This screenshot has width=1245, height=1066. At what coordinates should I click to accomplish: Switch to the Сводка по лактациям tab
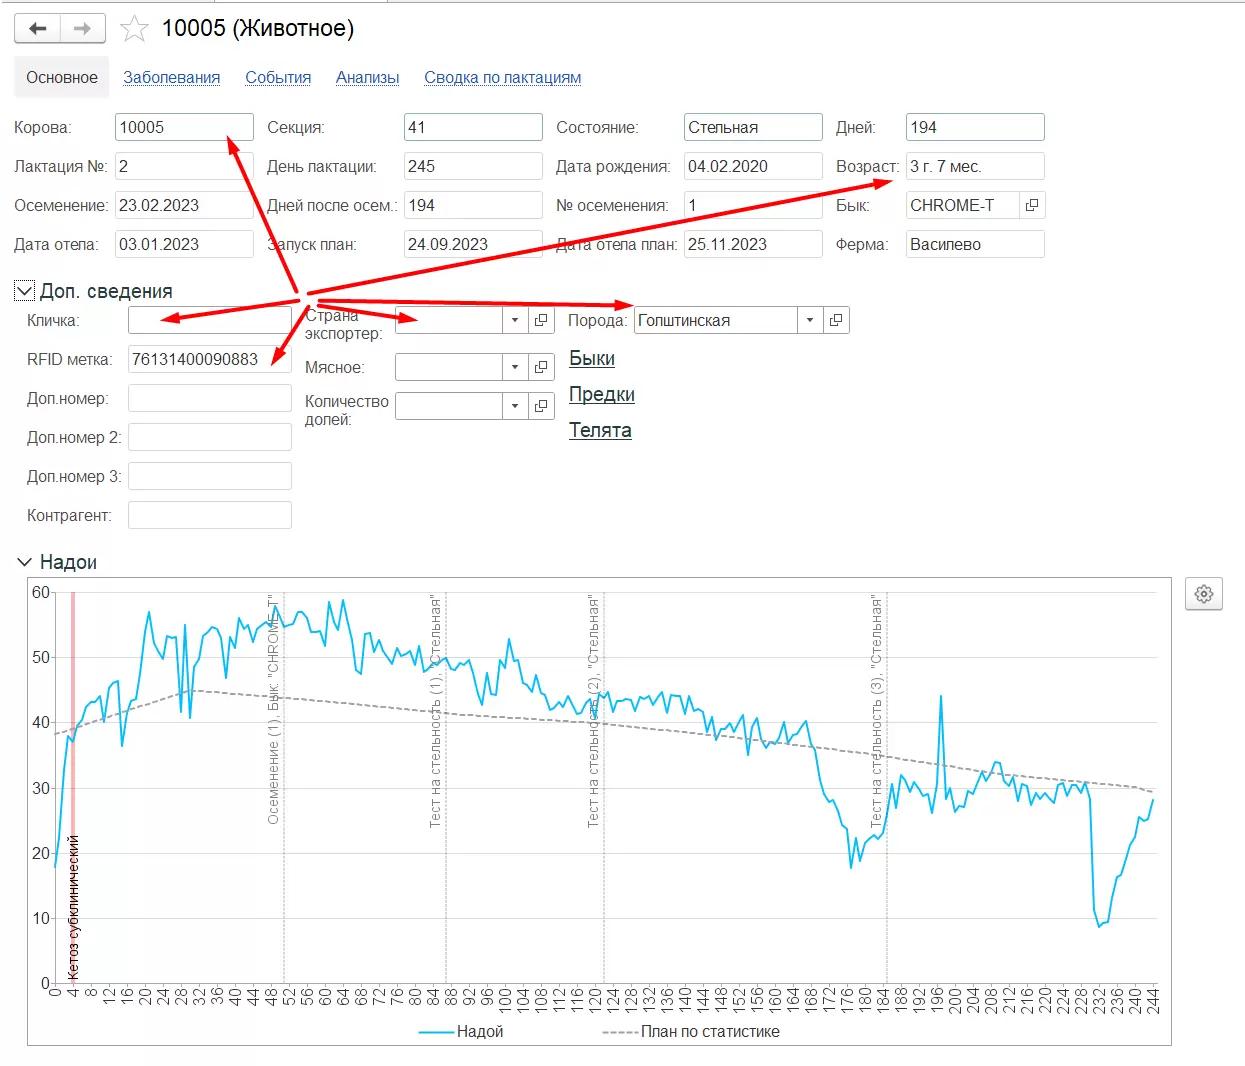(x=502, y=77)
